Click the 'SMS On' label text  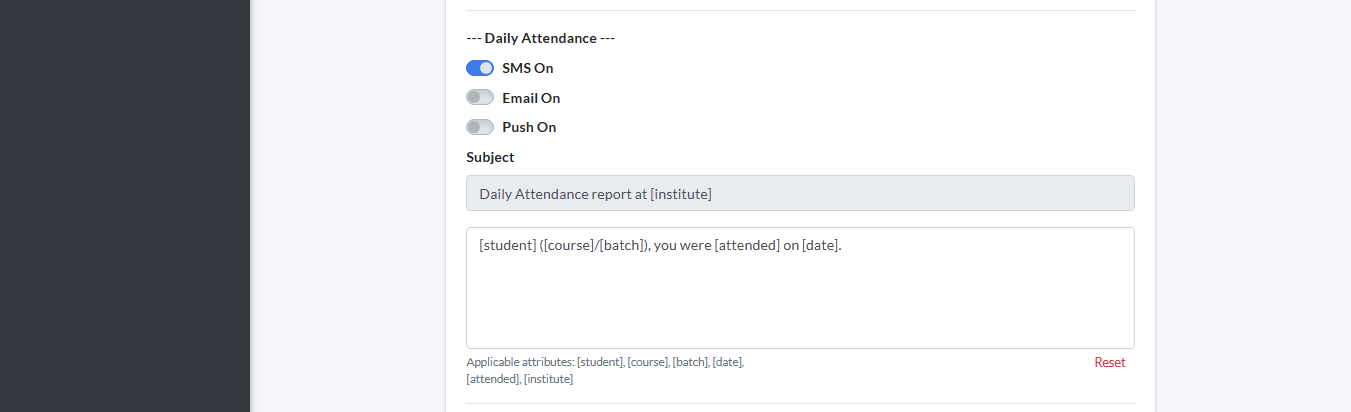[x=527, y=68]
